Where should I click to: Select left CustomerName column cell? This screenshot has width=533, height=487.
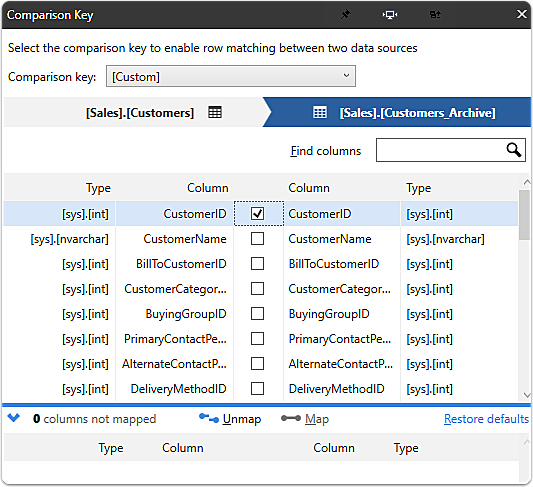174,239
